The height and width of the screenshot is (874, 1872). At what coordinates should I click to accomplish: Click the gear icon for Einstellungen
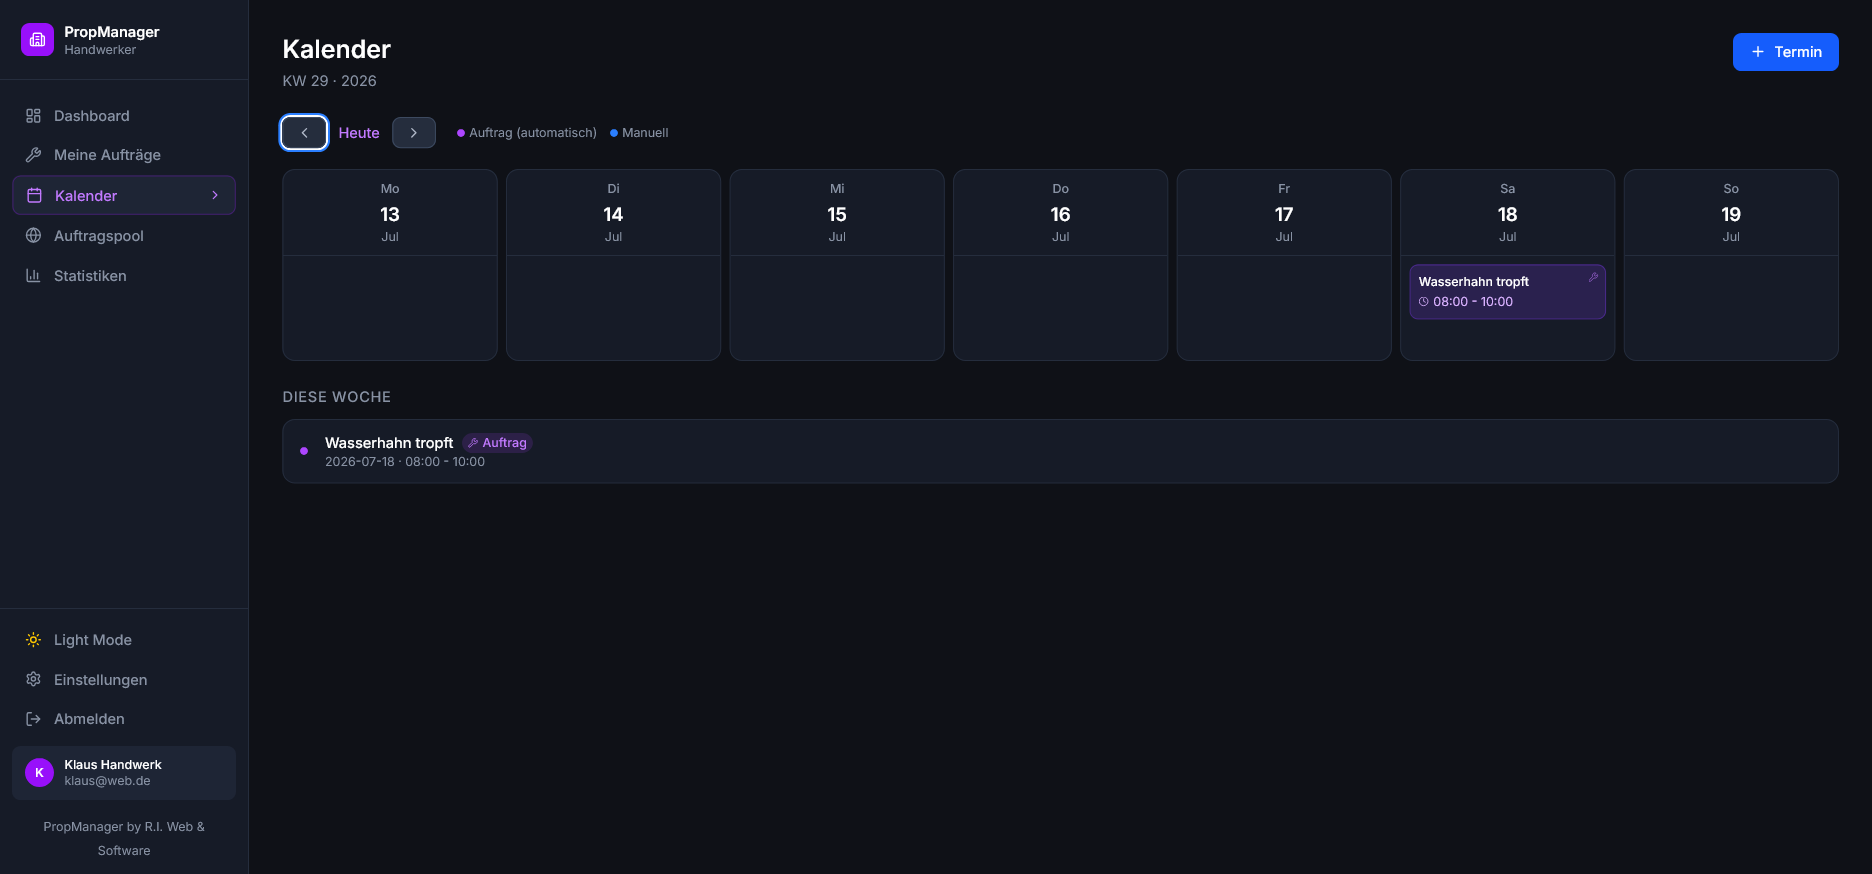pyautogui.click(x=33, y=679)
